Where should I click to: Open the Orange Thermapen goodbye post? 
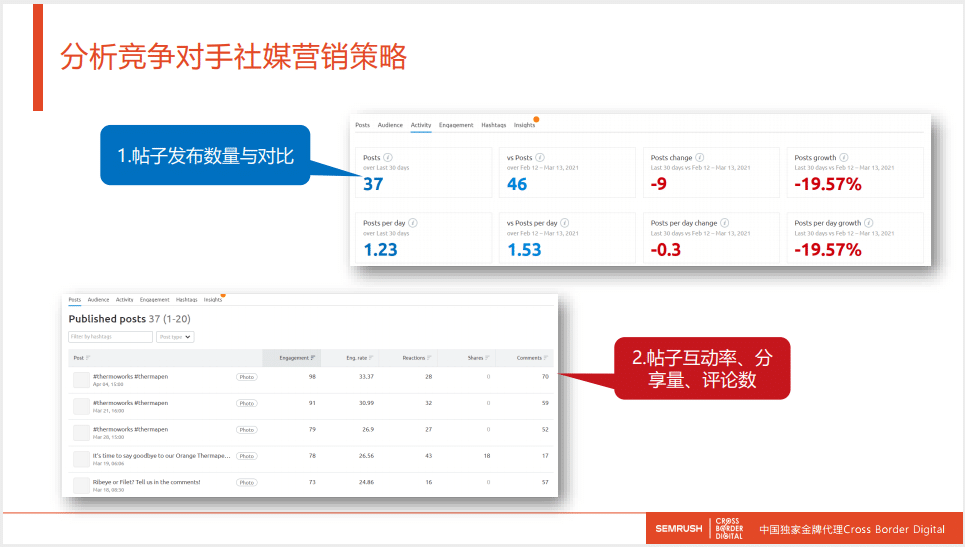click(160, 455)
